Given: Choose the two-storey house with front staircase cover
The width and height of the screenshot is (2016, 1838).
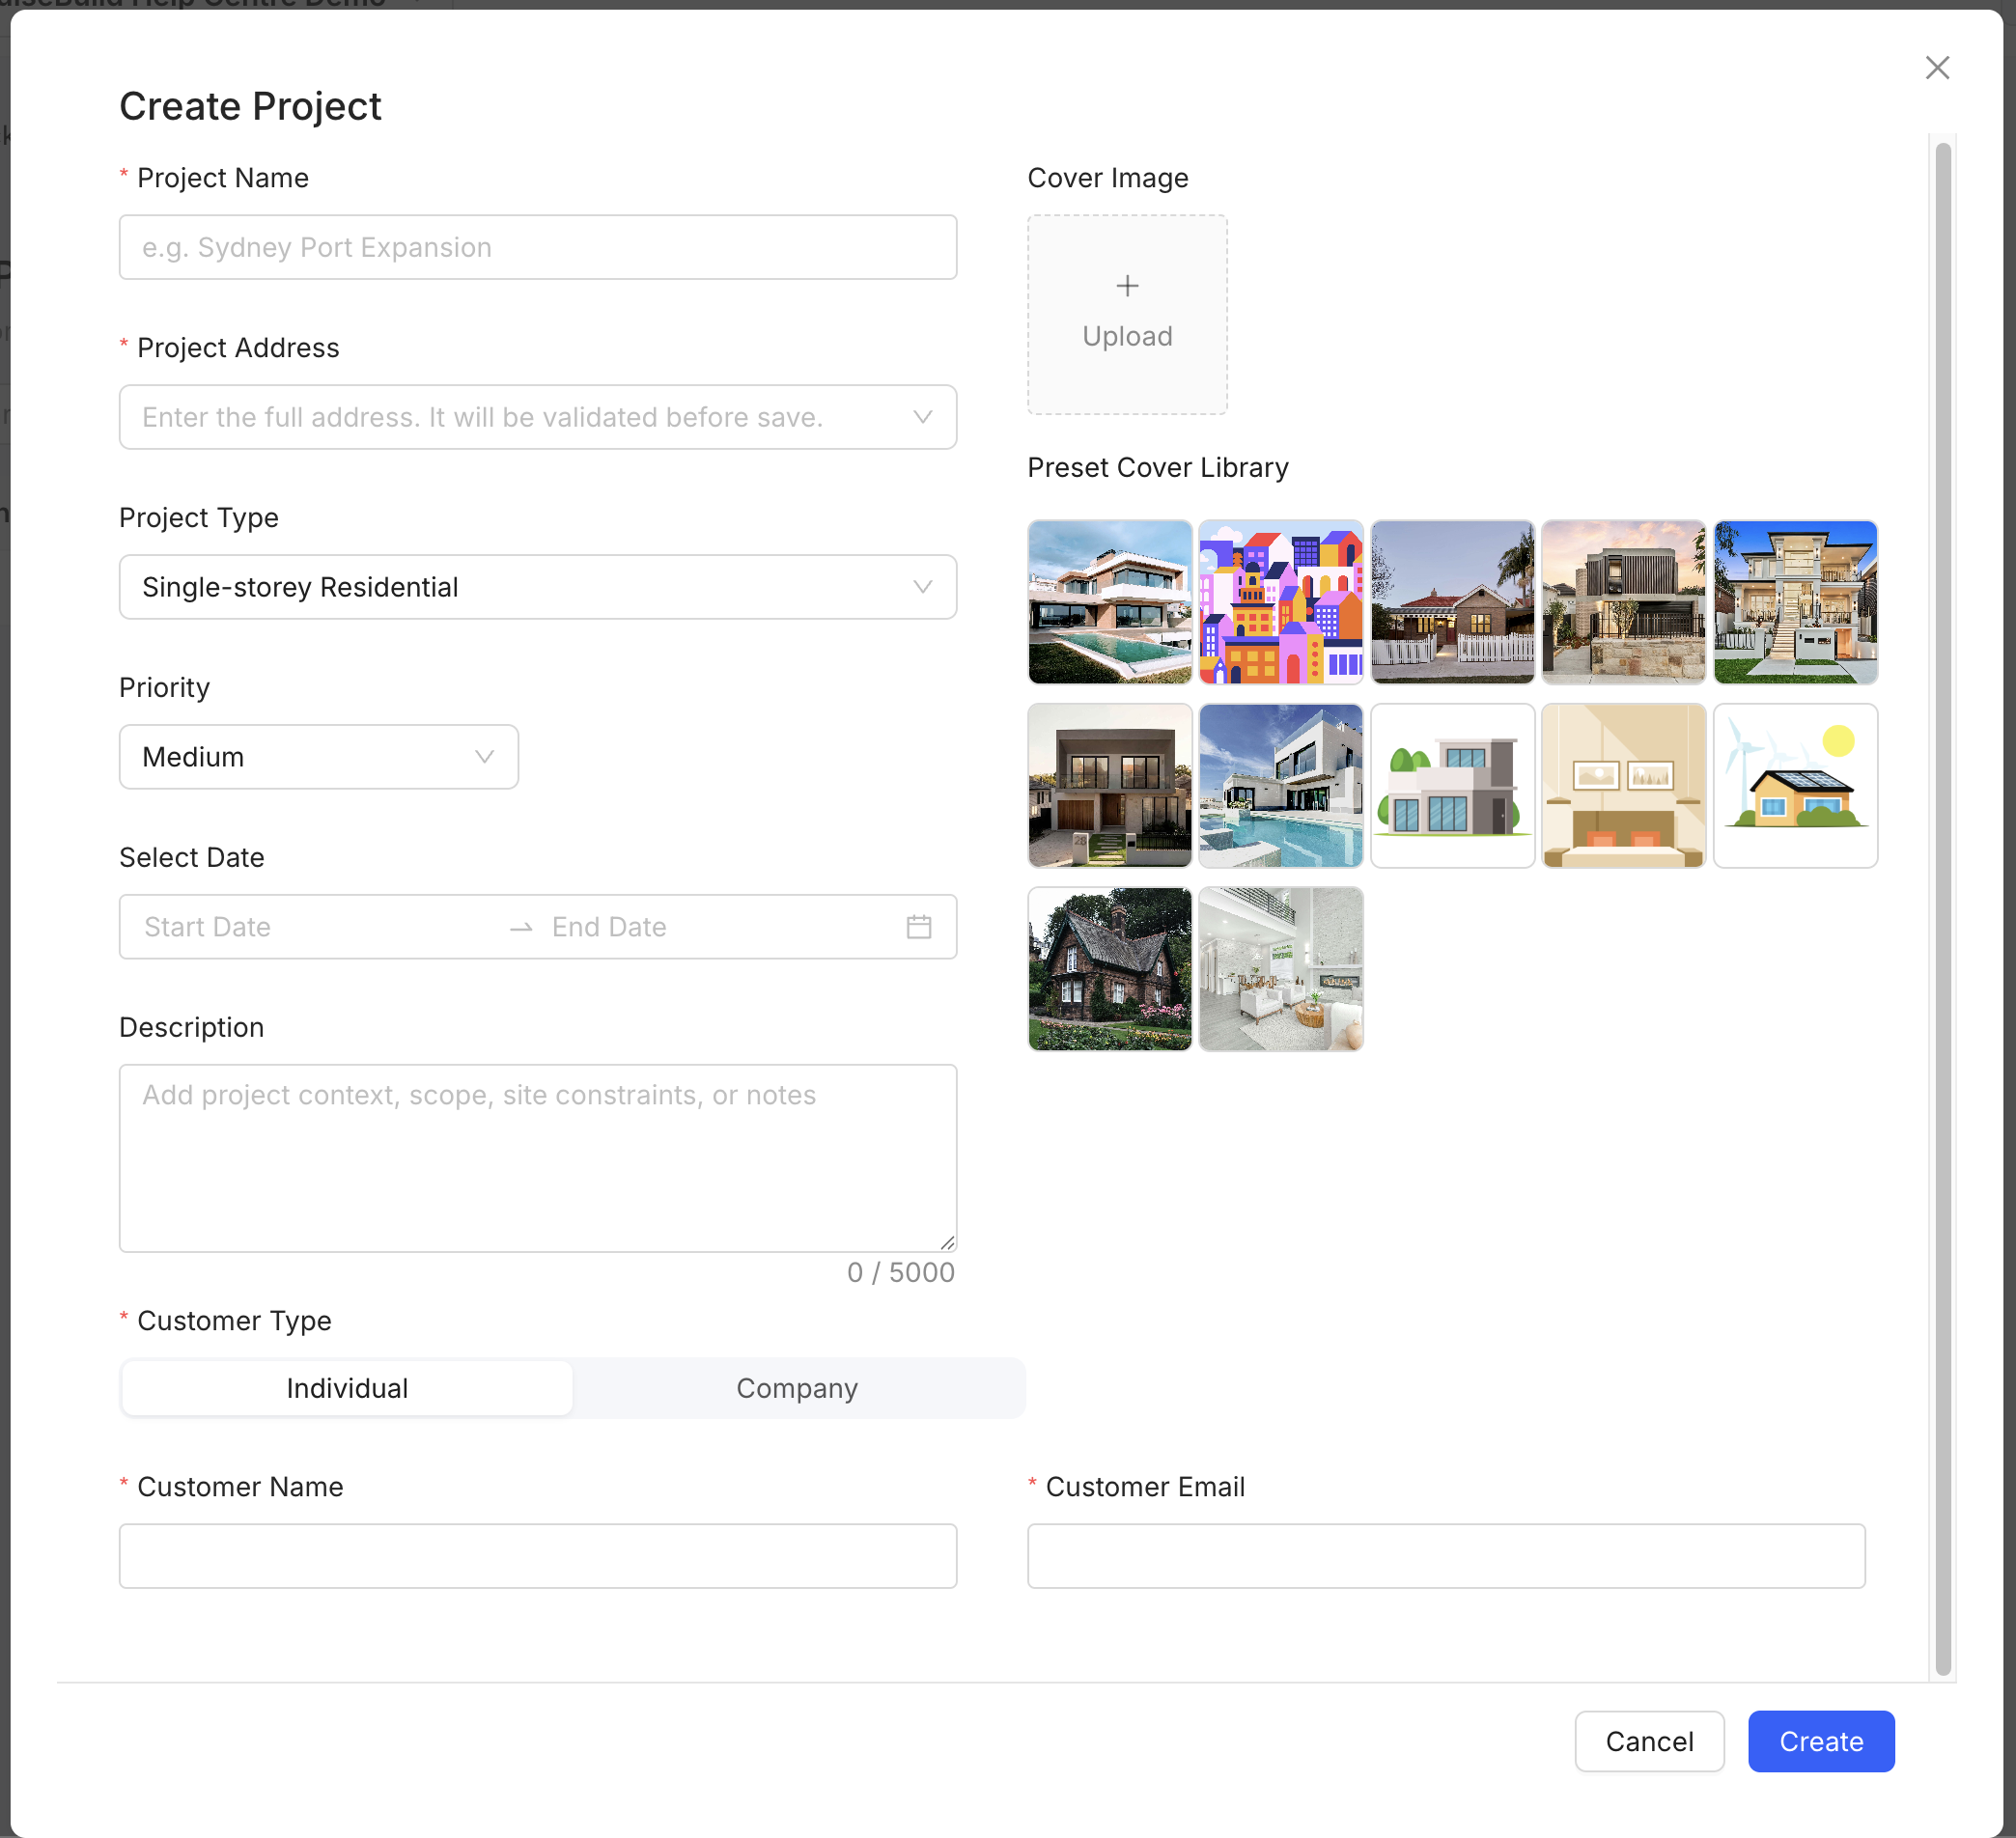Looking at the screenshot, I should [x=1796, y=602].
